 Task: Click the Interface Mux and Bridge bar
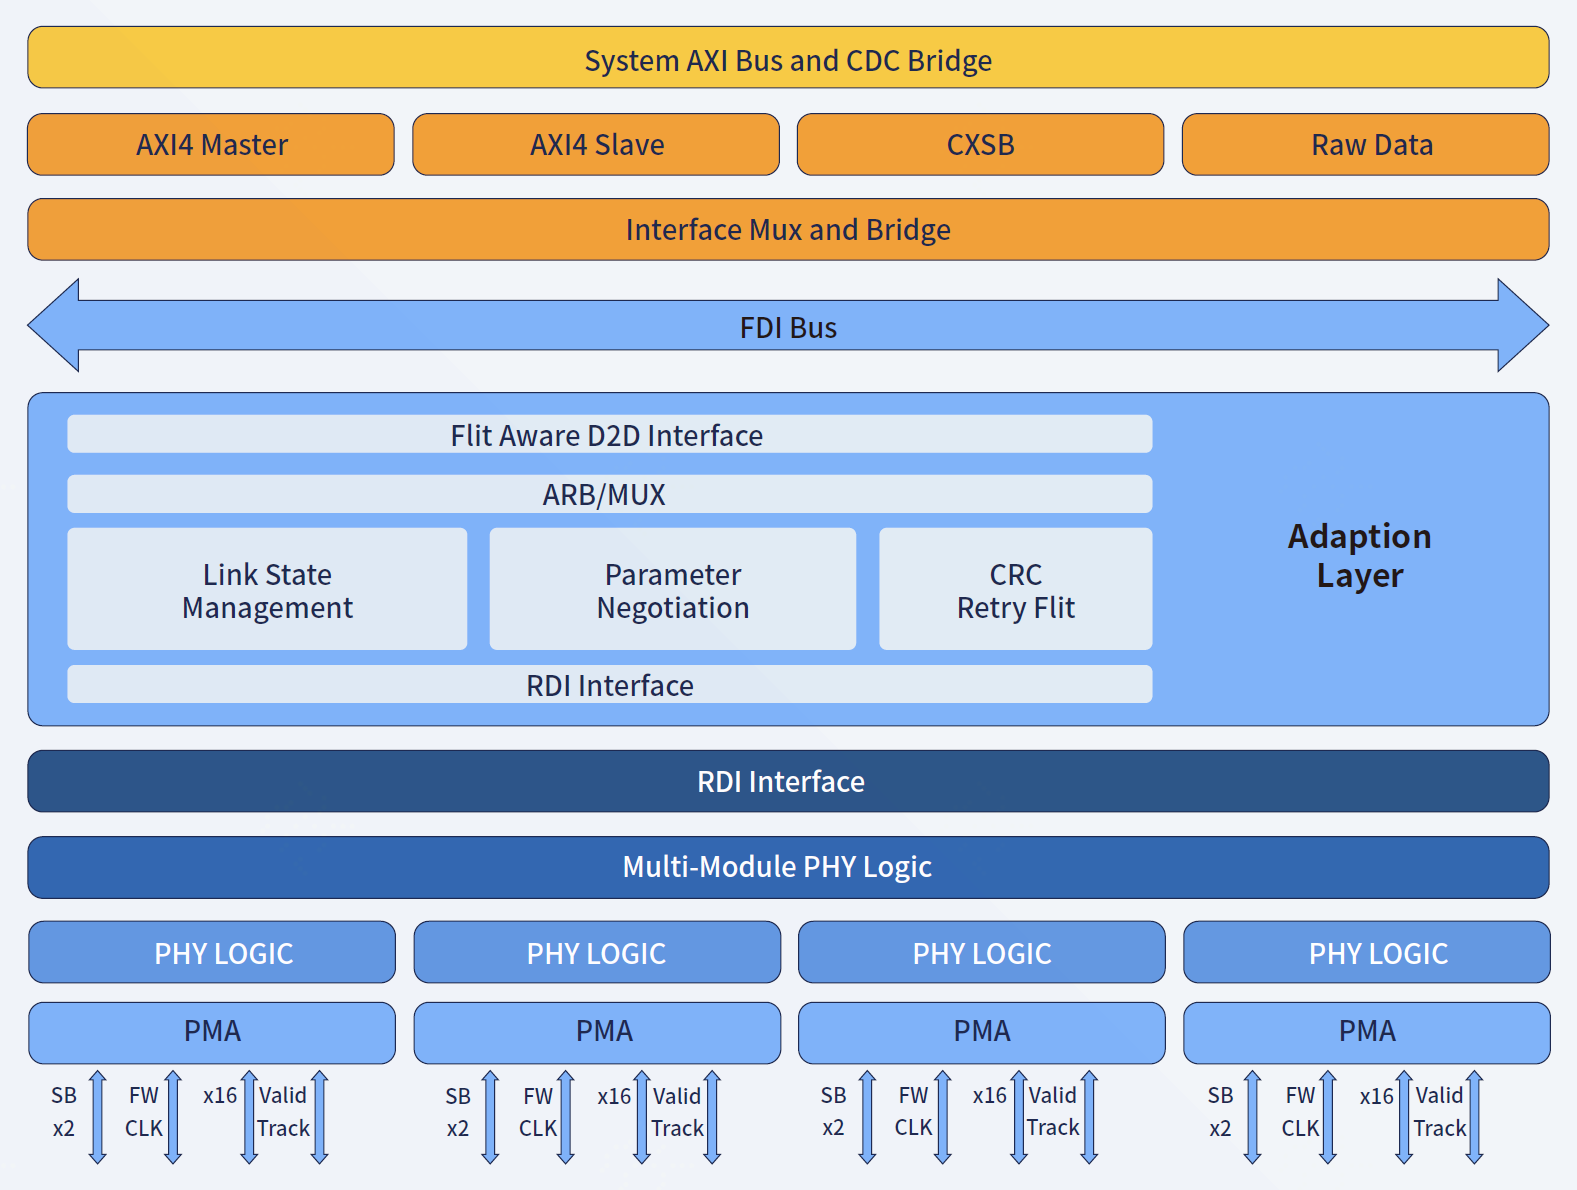coord(788,230)
